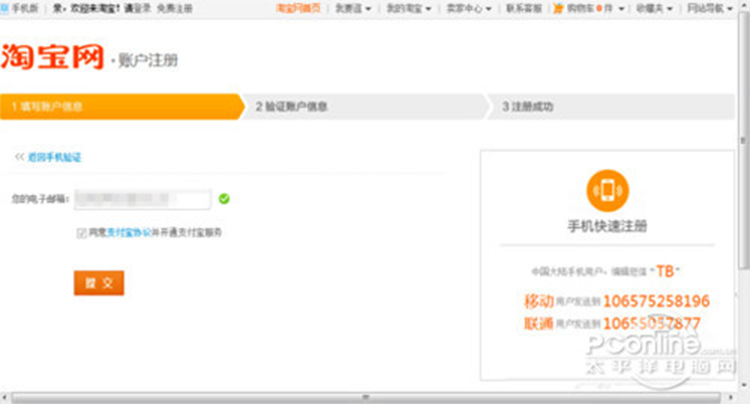Open the Alipay agreement link
750x404 pixels.
(x=129, y=232)
